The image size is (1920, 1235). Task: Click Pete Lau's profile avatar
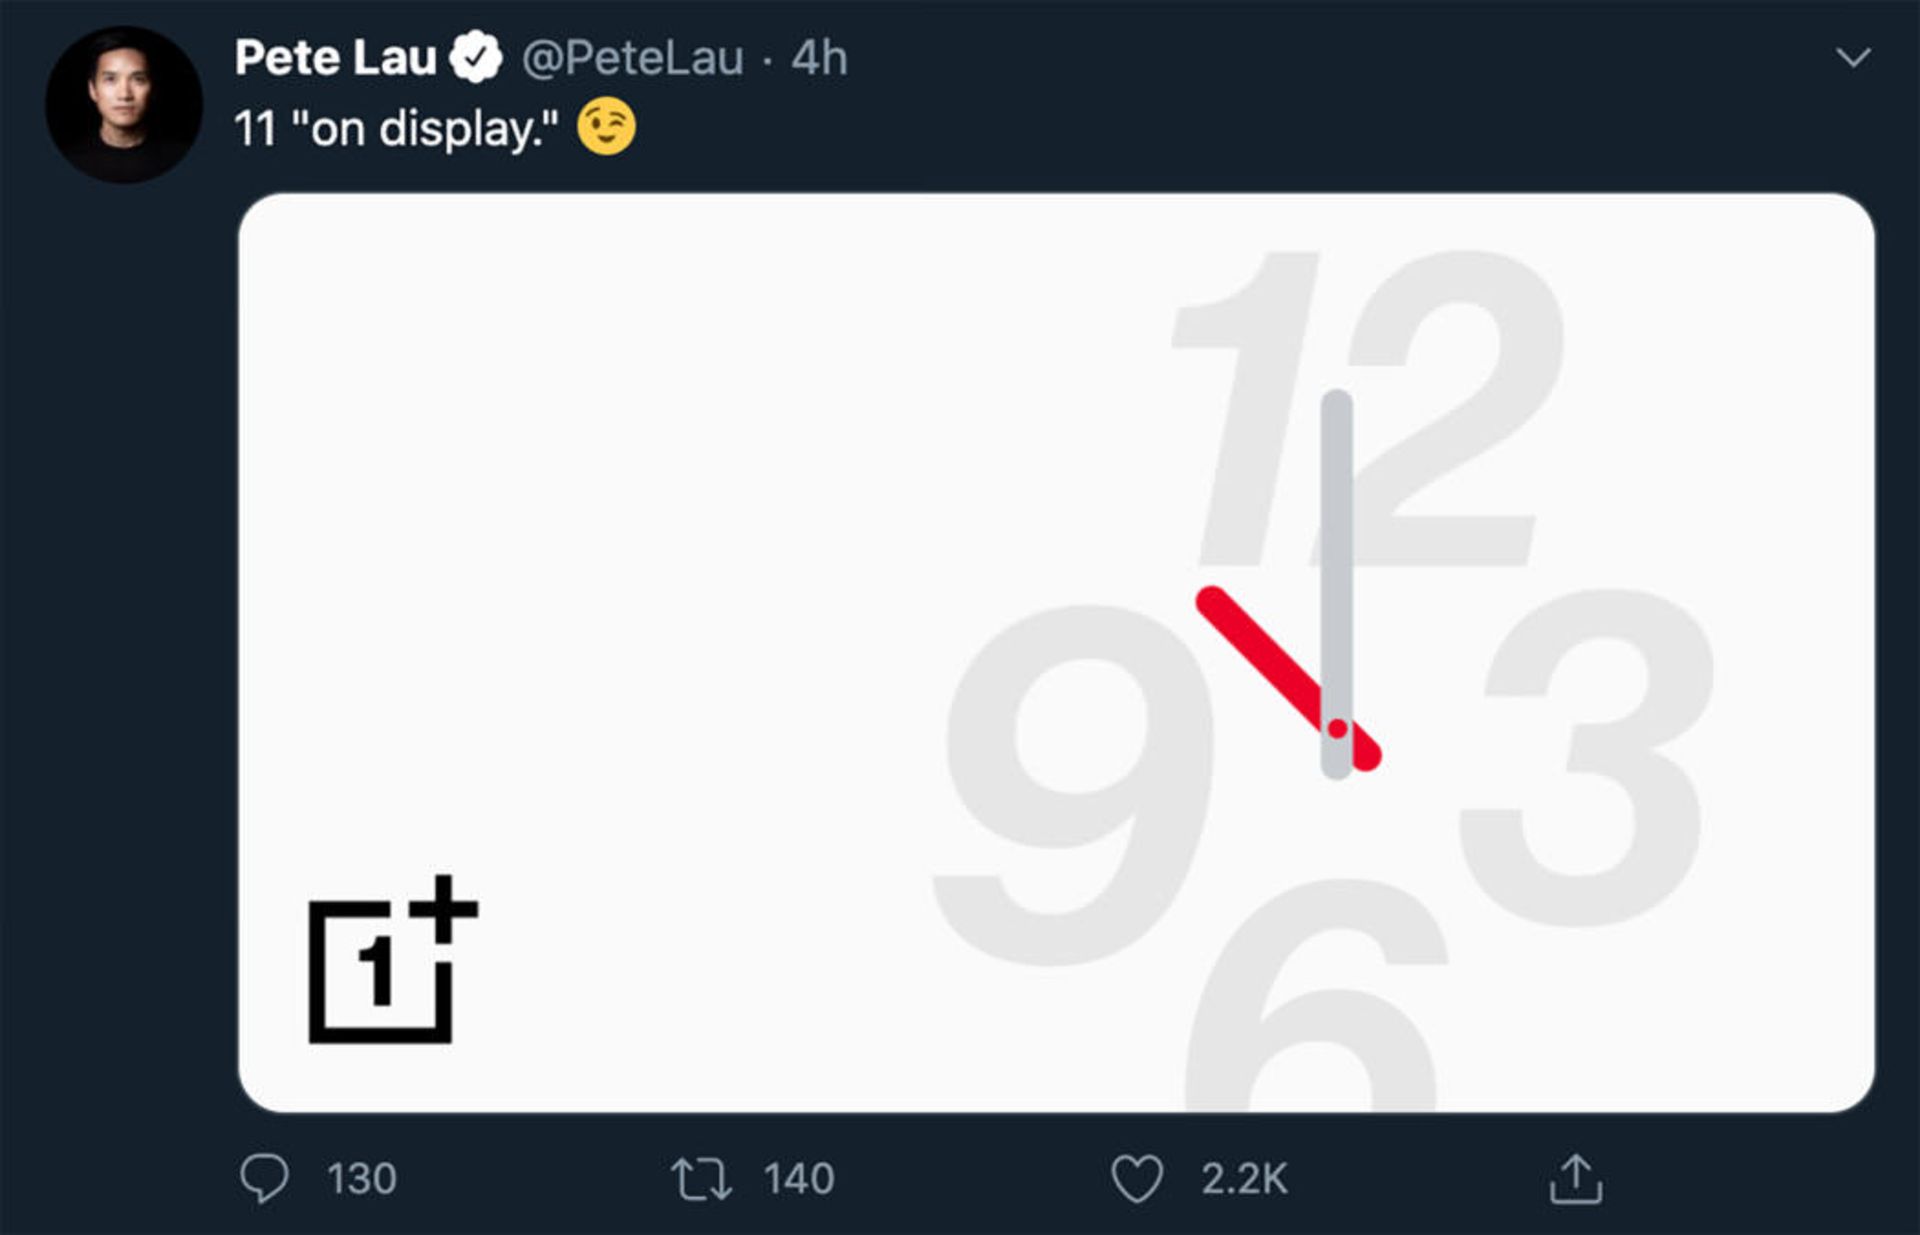[124, 95]
